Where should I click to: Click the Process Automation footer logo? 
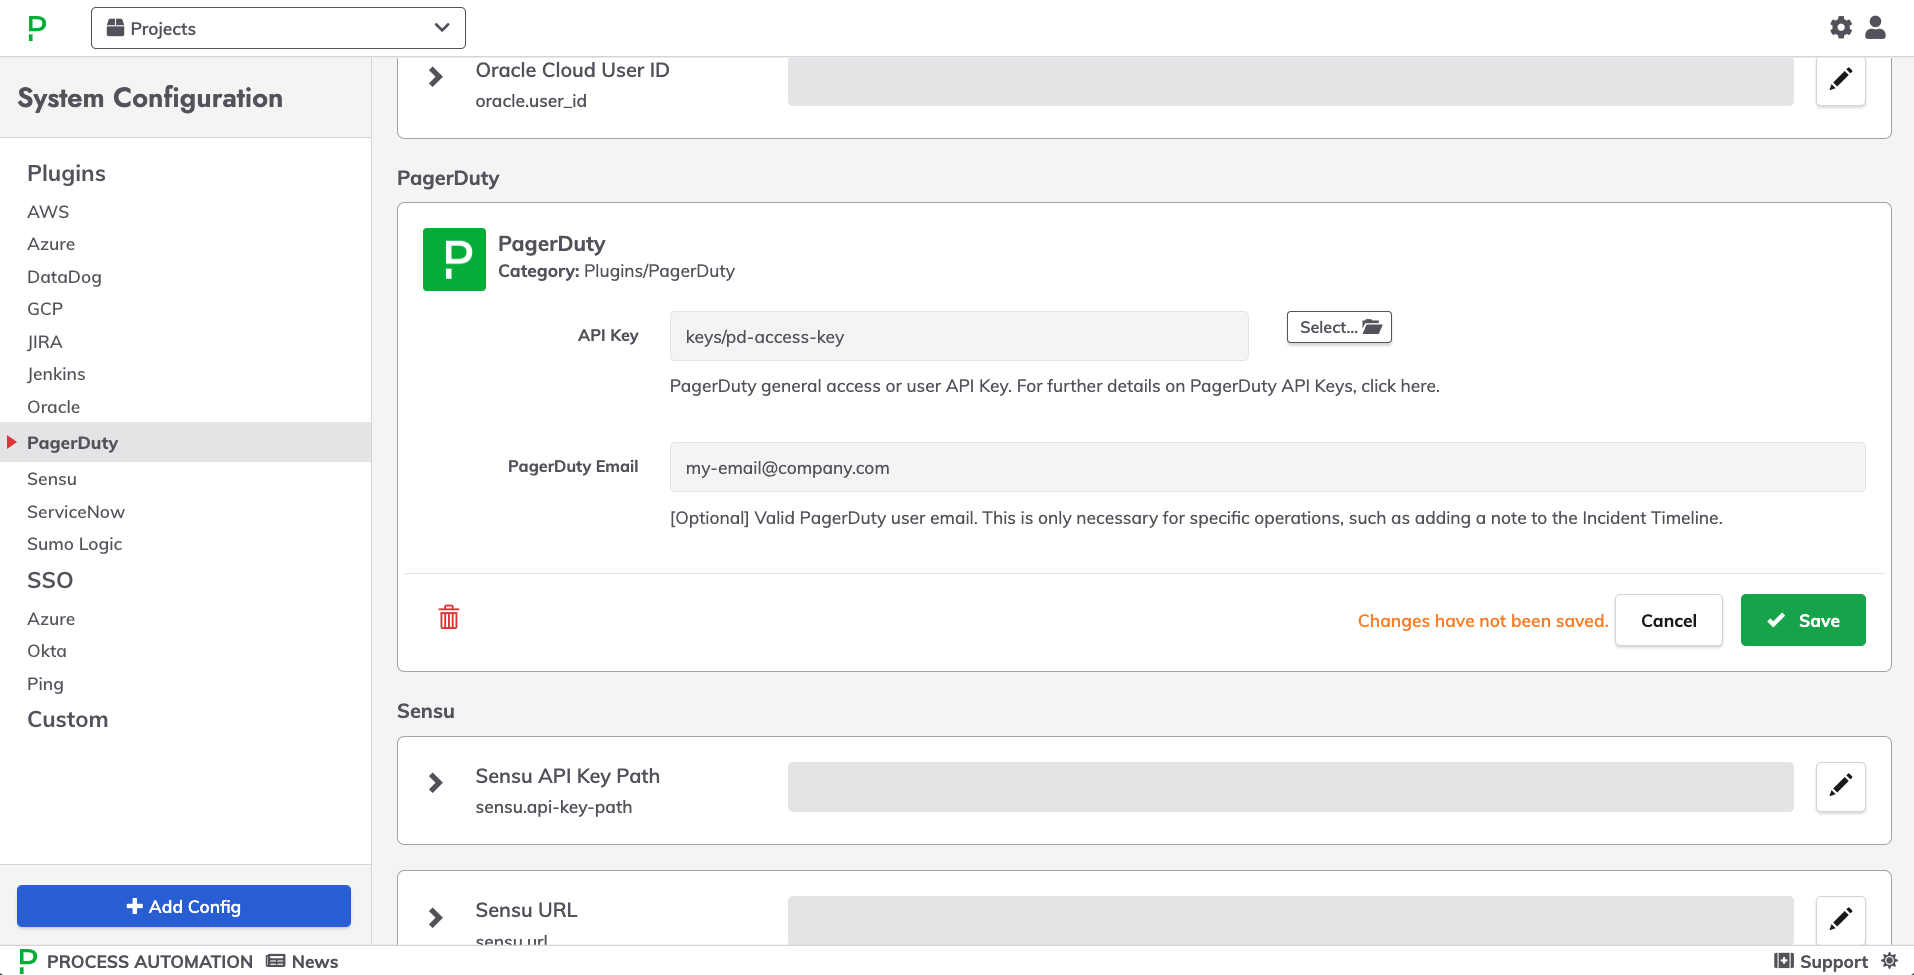point(136,961)
